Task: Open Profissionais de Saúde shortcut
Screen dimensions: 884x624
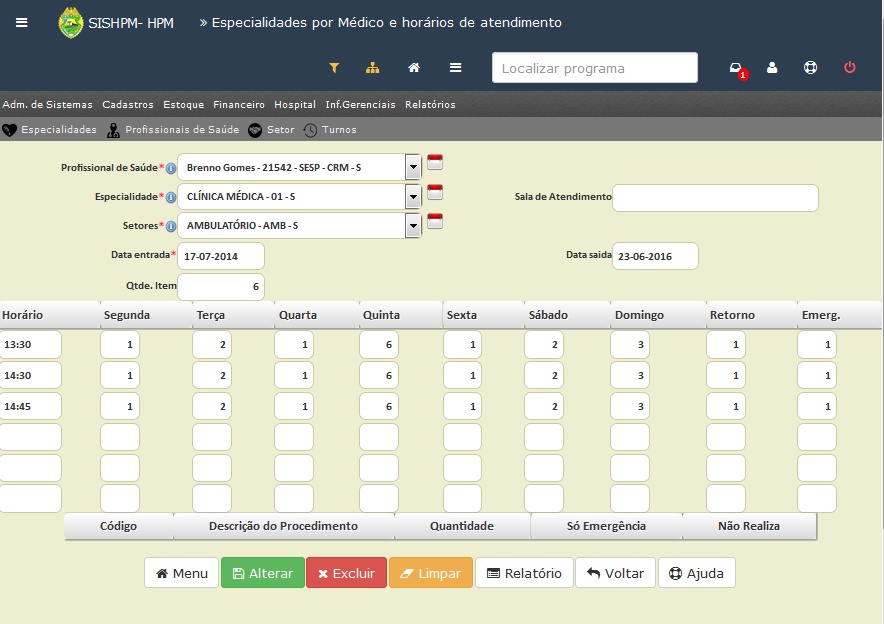Action: 173,130
